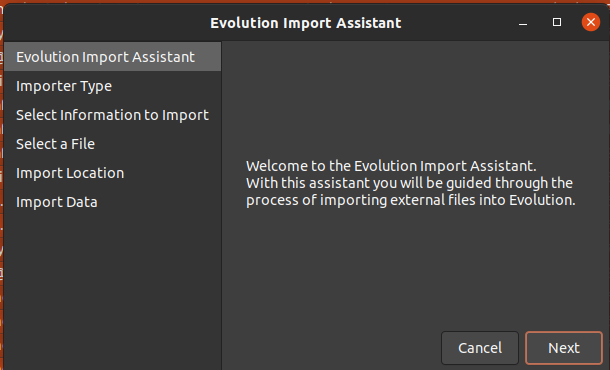
Task: Click Next to continue the import
Action: [x=564, y=348]
